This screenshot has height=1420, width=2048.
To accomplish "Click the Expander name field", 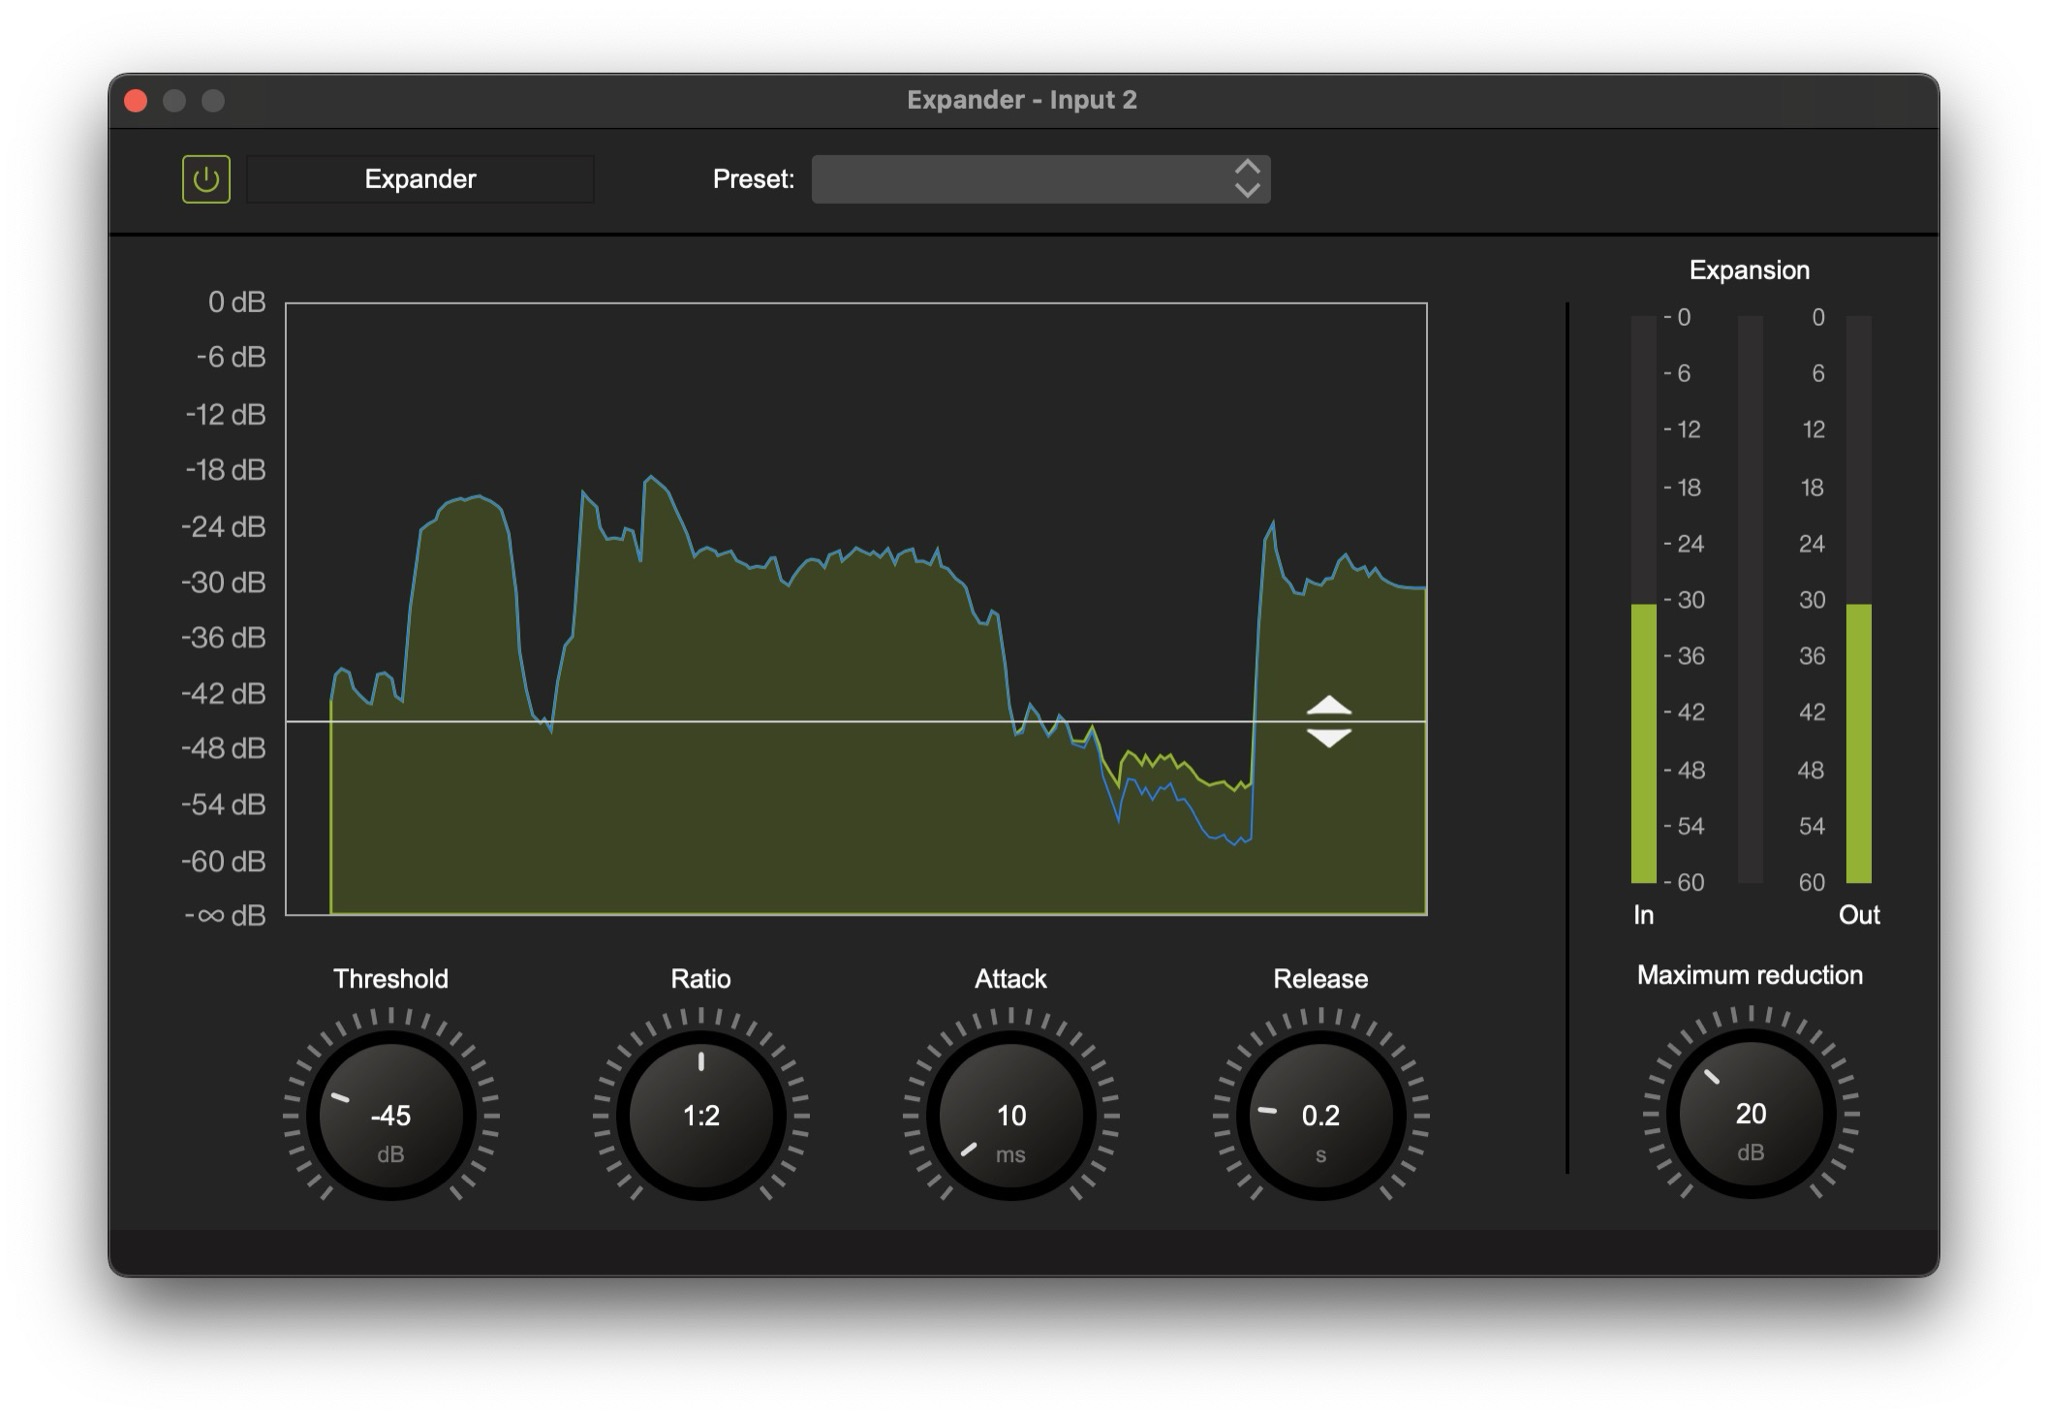I will click(420, 179).
